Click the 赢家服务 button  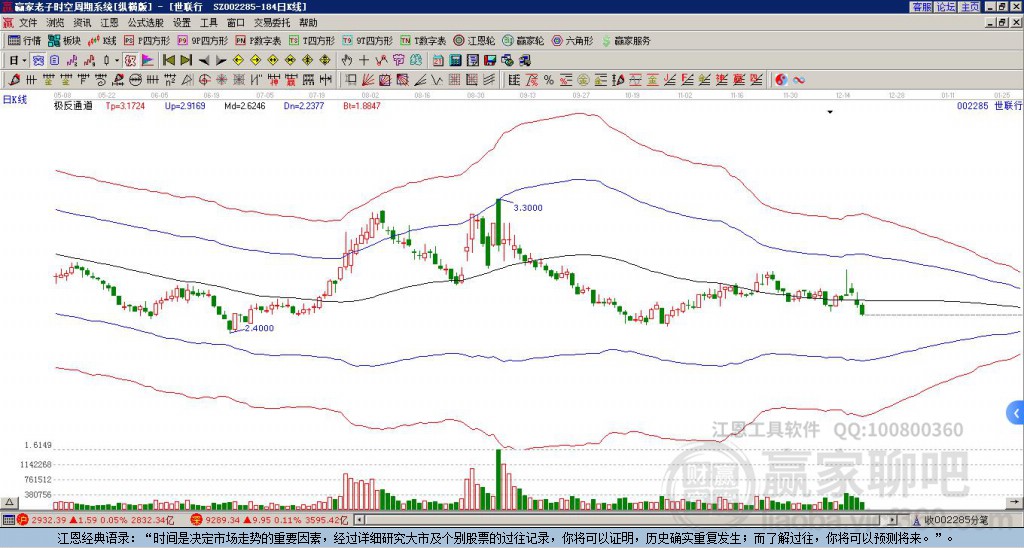[x=626, y=40]
